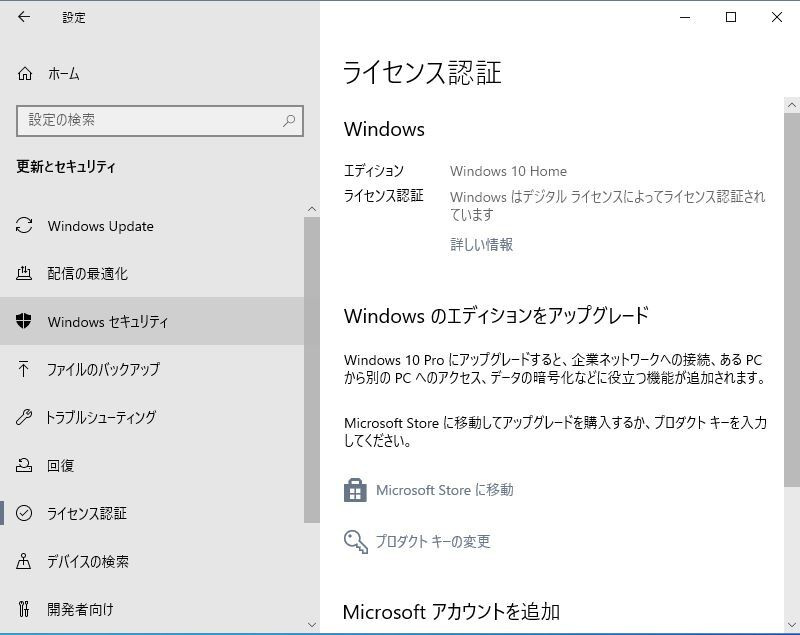This screenshot has width=800, height=635.
Task: Click the search magnifier icon
Action: point(289,120)
